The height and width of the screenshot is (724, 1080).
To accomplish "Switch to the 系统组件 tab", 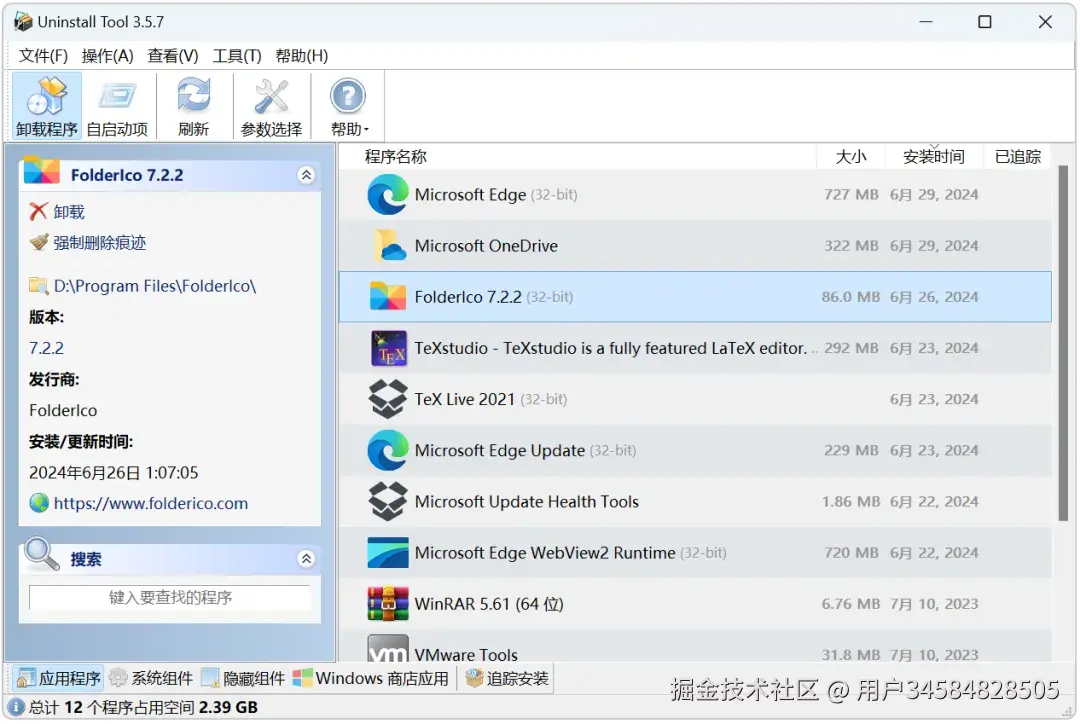I will tap(152, 679).
